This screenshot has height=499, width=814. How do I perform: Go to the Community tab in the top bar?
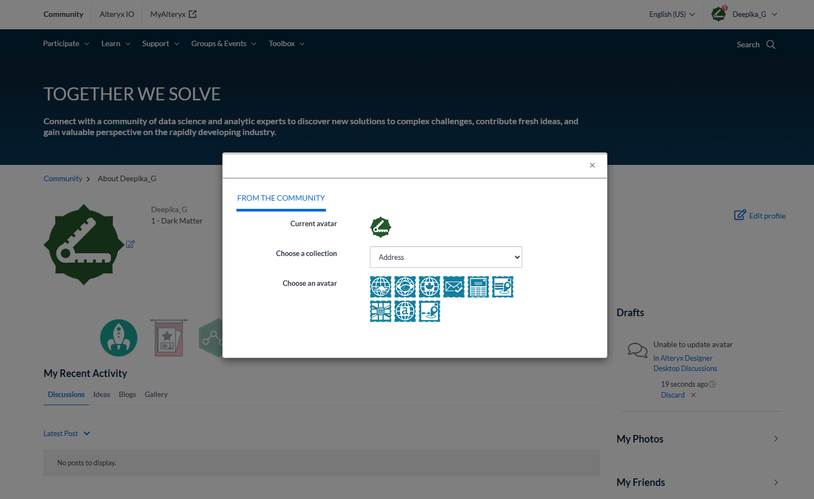(63, 14)
